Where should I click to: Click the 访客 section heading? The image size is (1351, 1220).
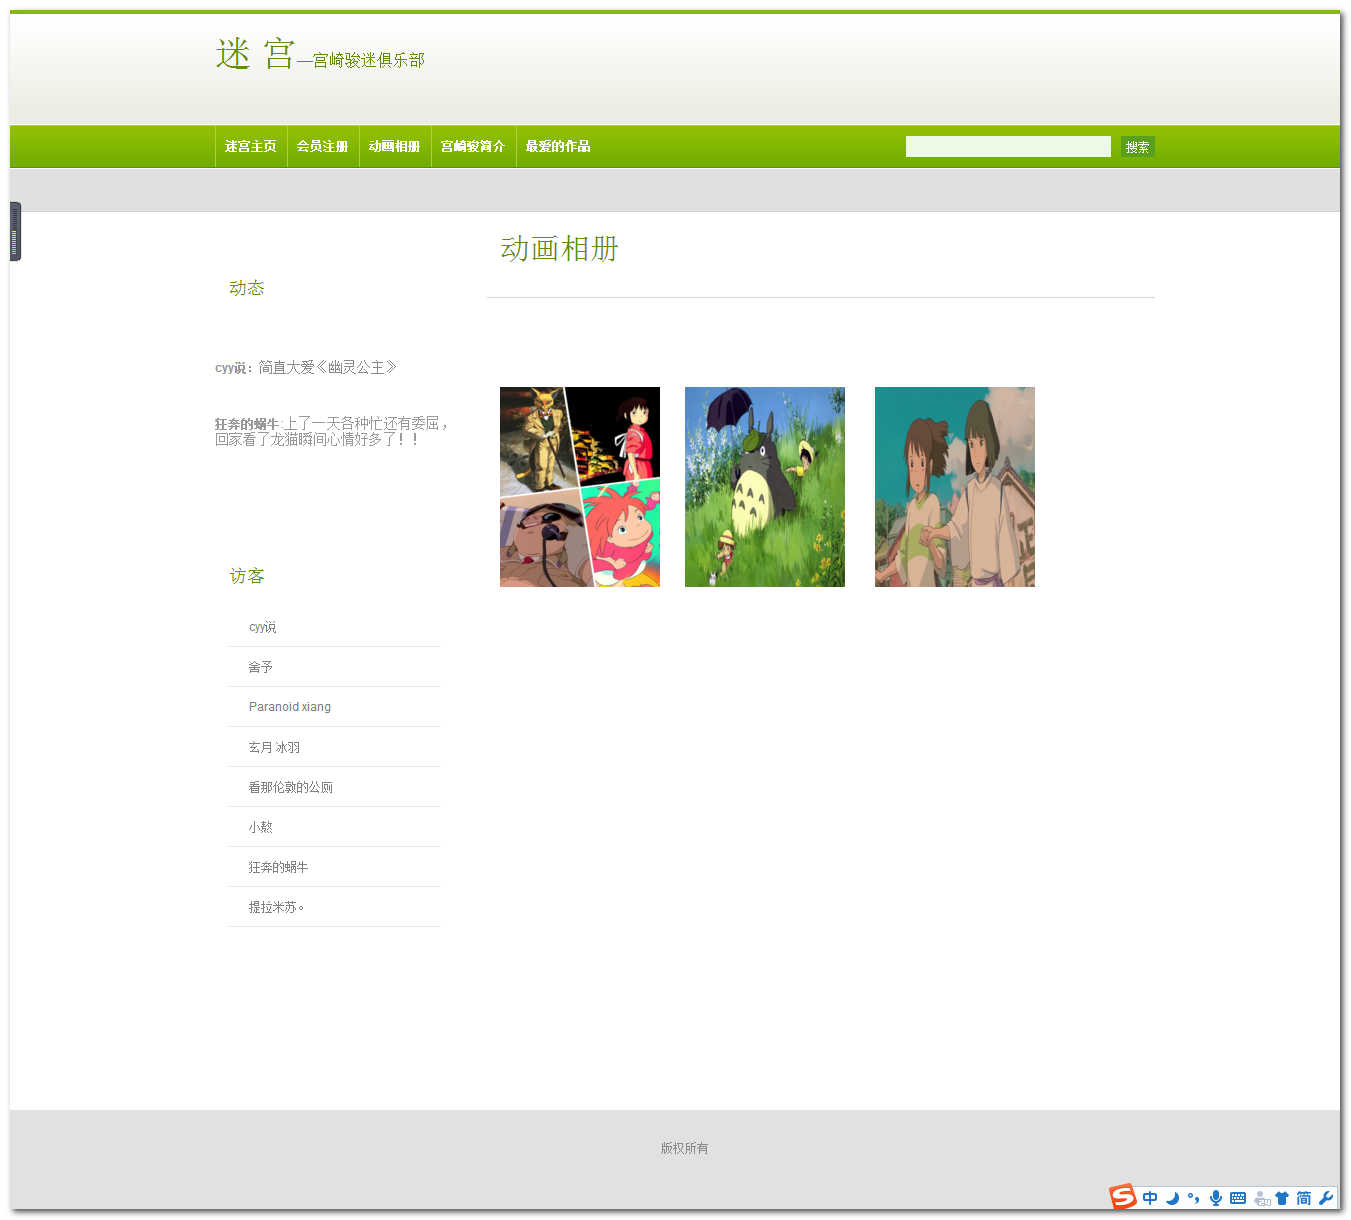(x=247, y=576)
